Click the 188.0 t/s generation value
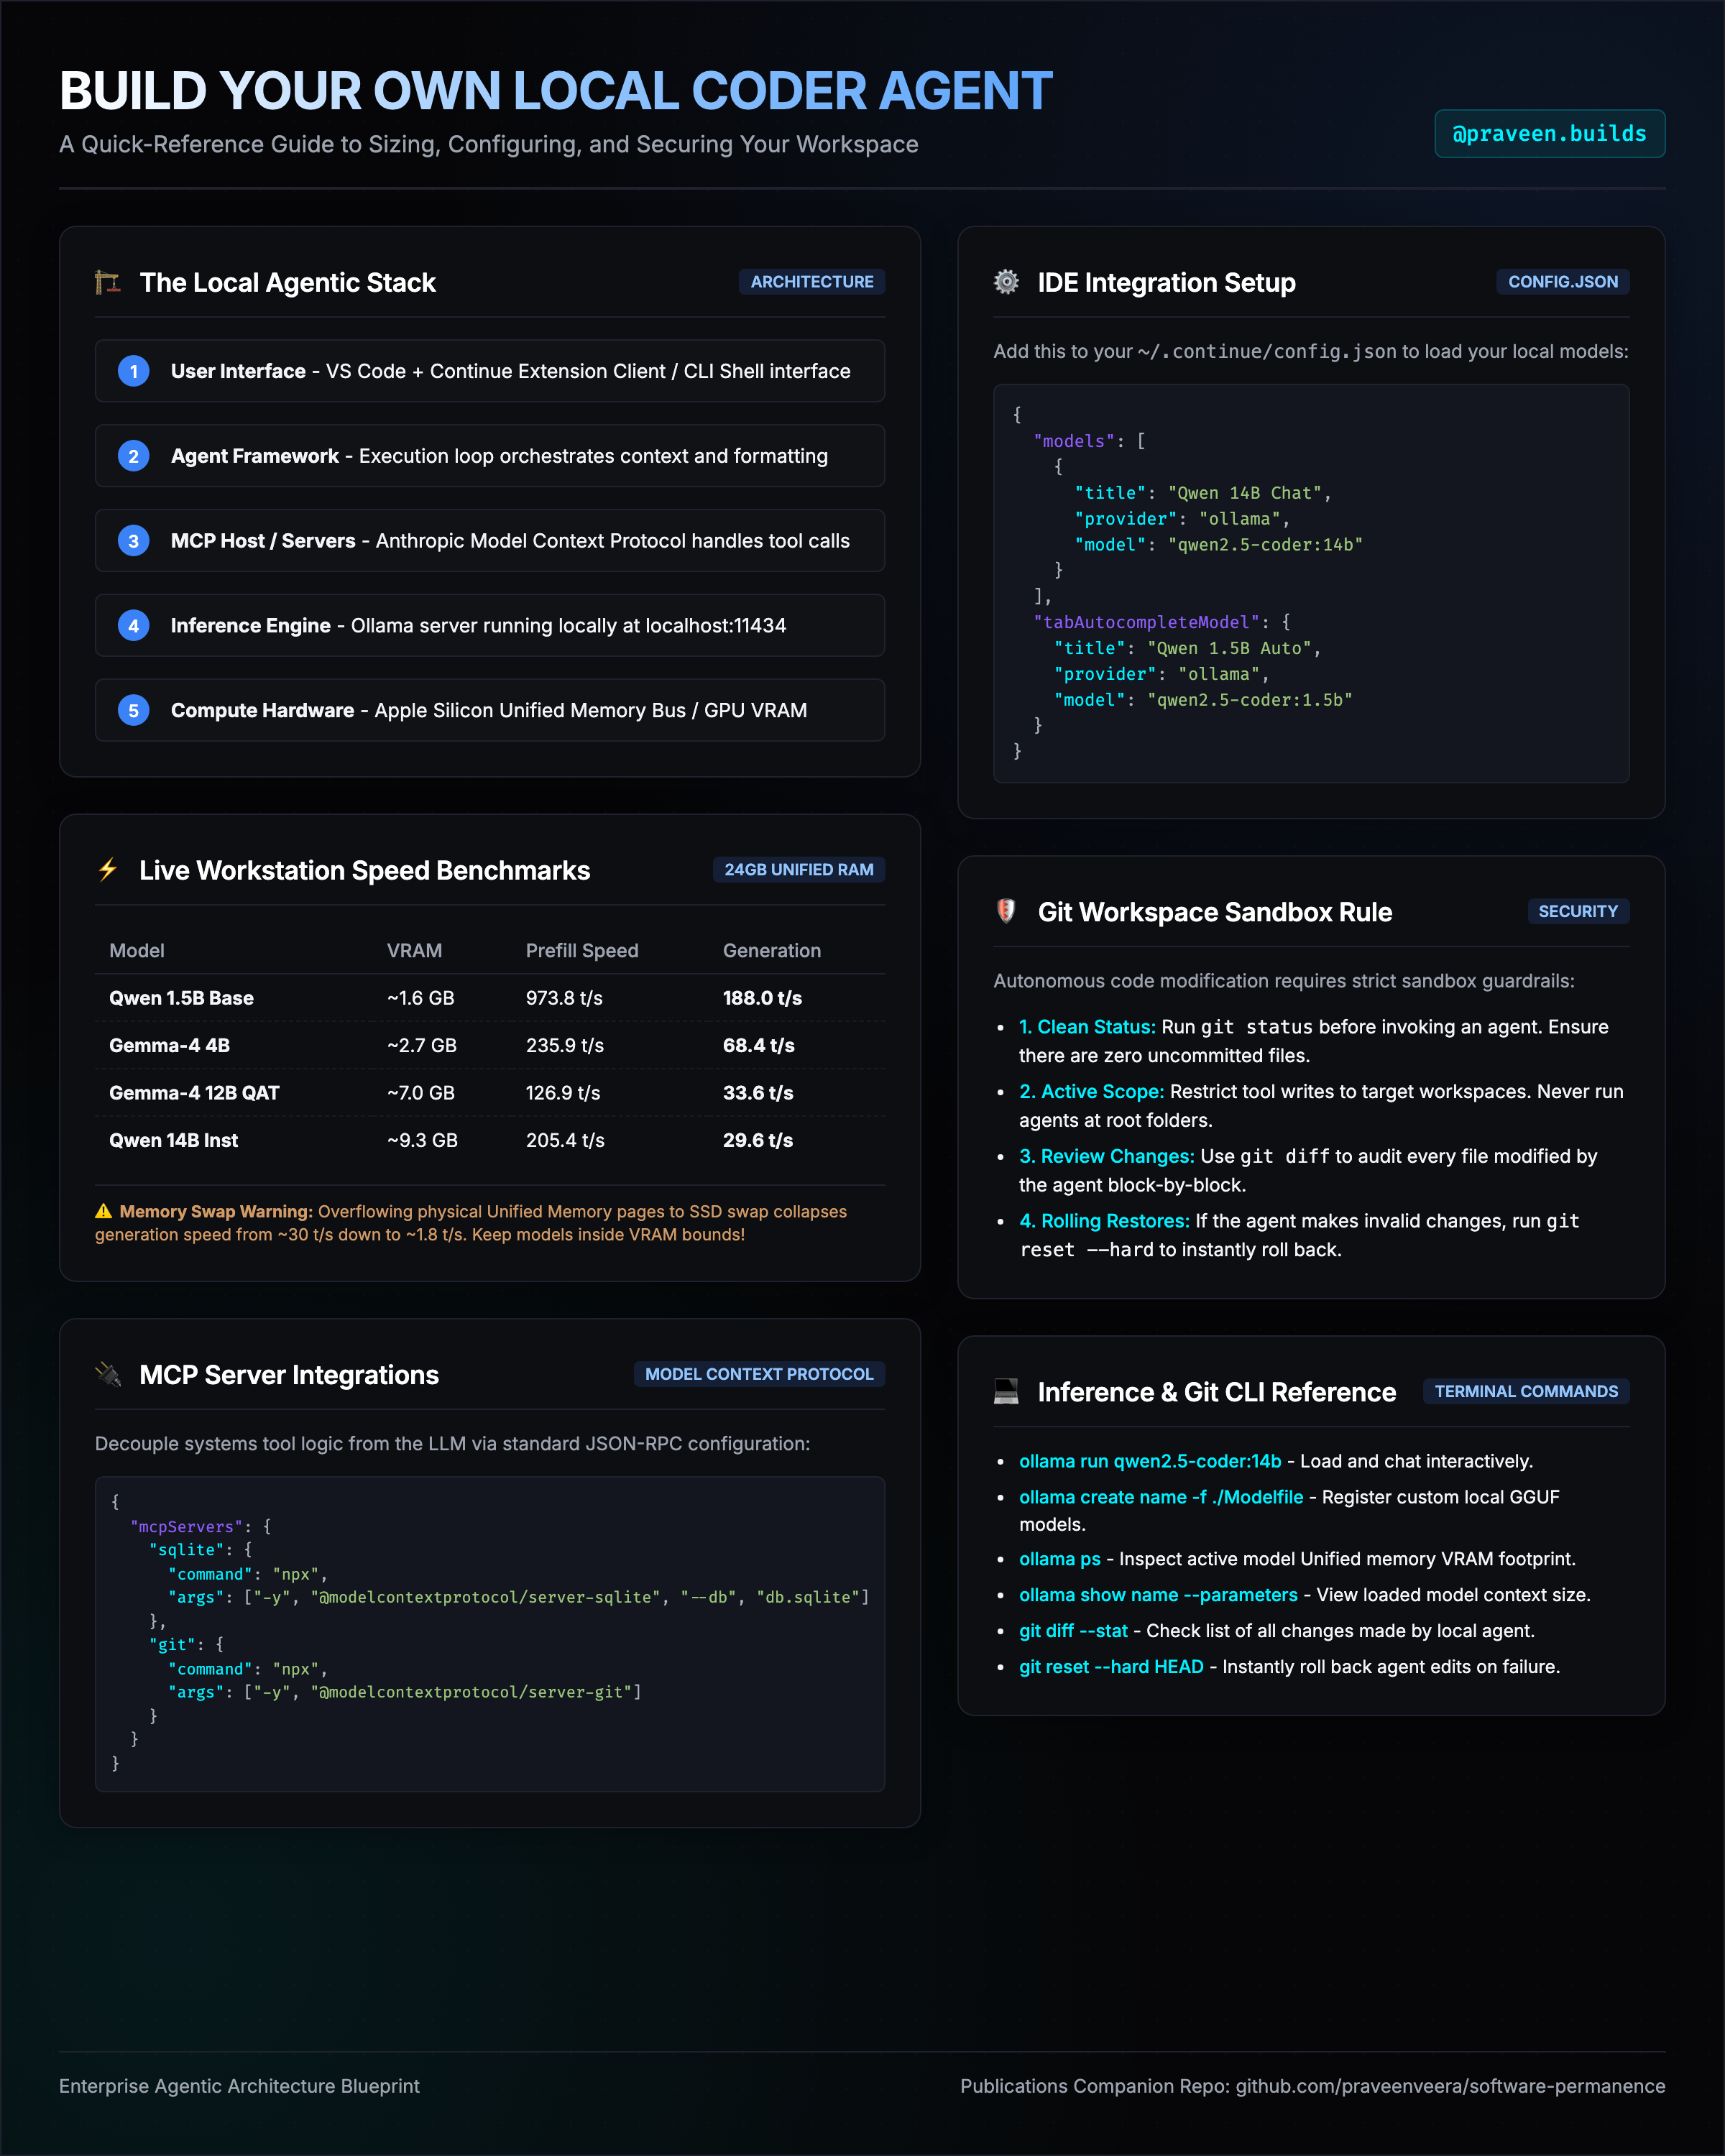The image size is (1725, 2156). click(762, 998)
